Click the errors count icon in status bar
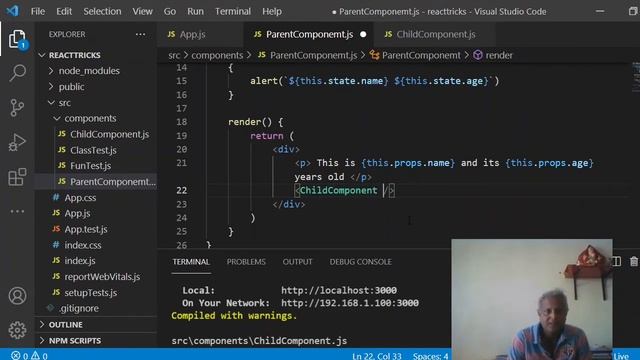640x360 pixels. (x=16, y=356)
